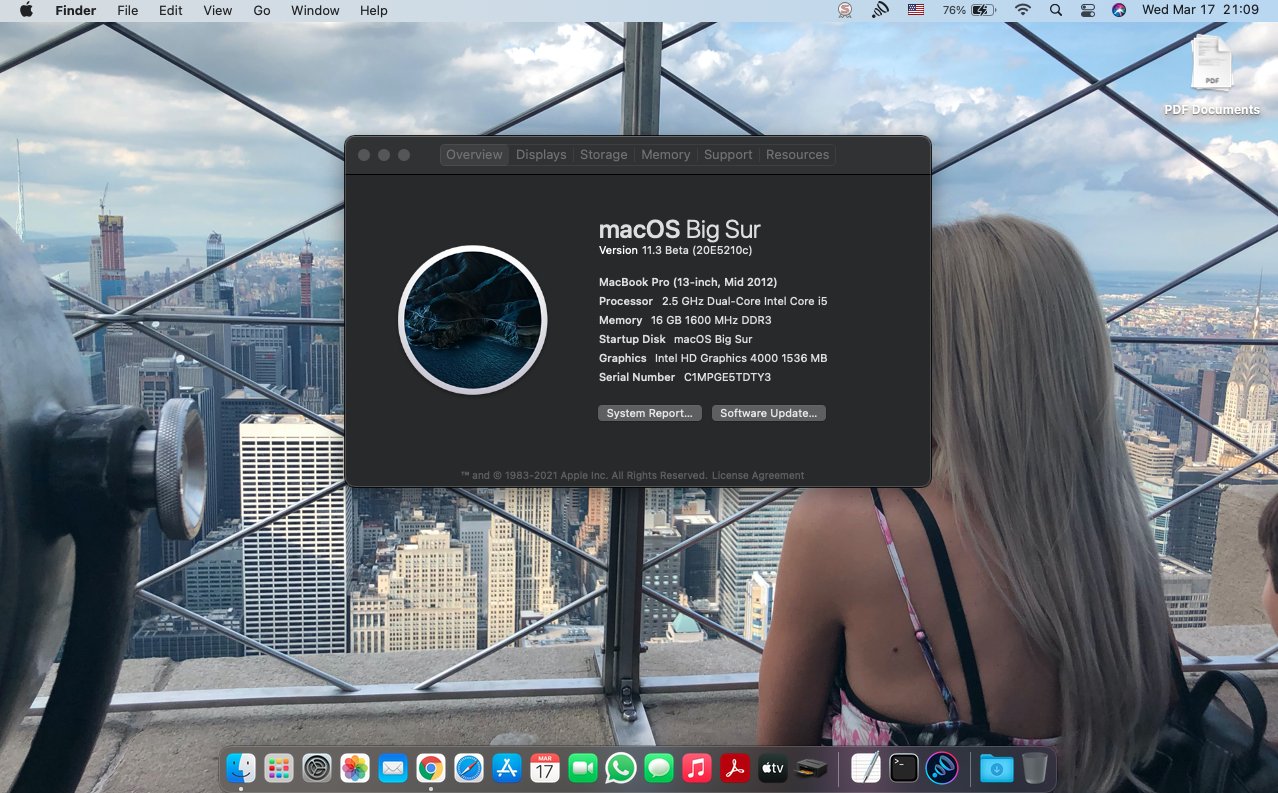Launch Terminal from the Dock
Viewport: 1278px width, 793px height.
(x=904, y=768)
